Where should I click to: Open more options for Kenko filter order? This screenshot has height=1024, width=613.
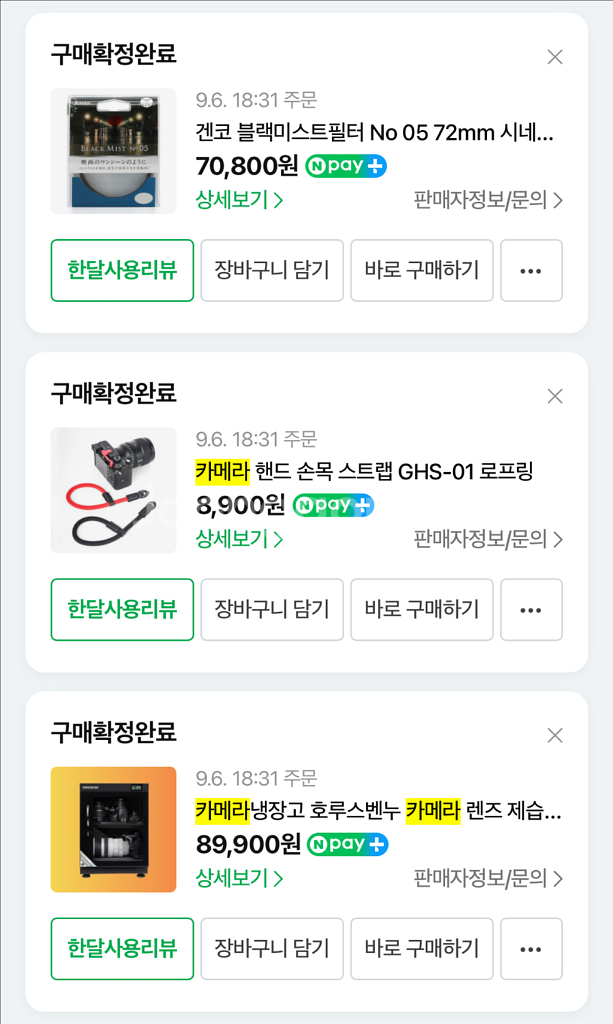(x=531, y=270)
